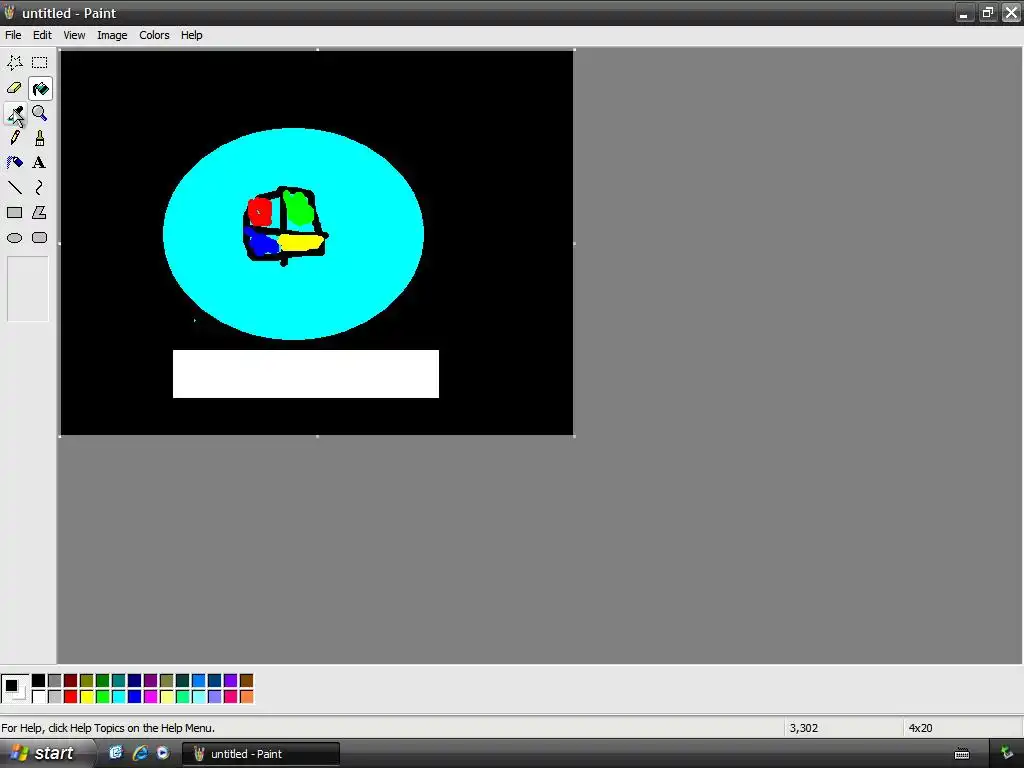Pick the bright red color swatch

pyautogui.click(x=71, y=697)
